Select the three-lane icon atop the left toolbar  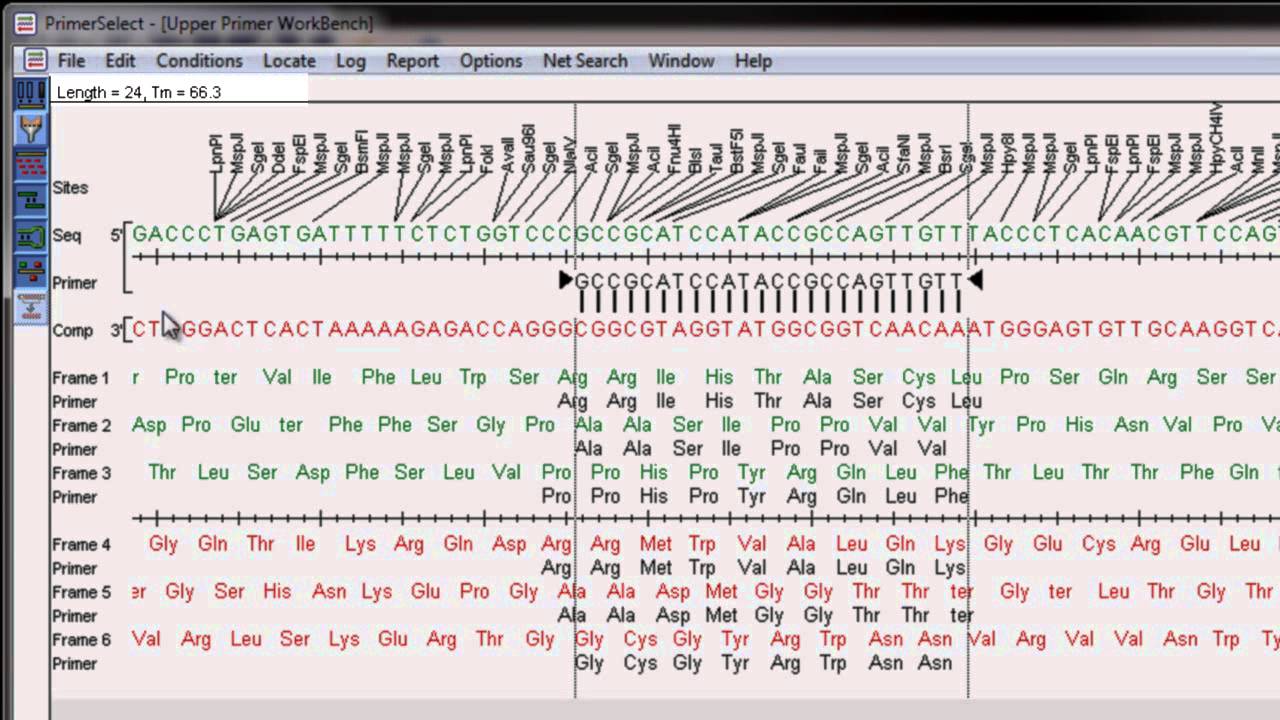[x=31, y=93]
